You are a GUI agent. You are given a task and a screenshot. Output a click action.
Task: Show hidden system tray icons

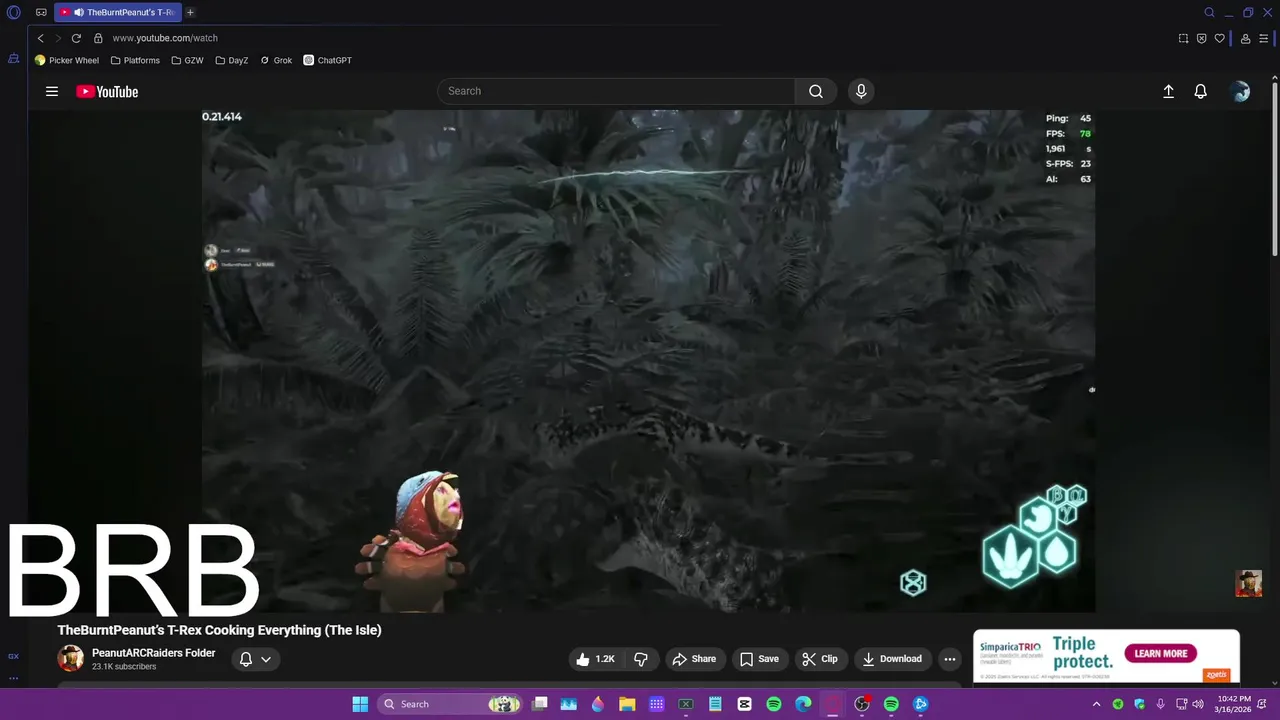[1097, 704]
